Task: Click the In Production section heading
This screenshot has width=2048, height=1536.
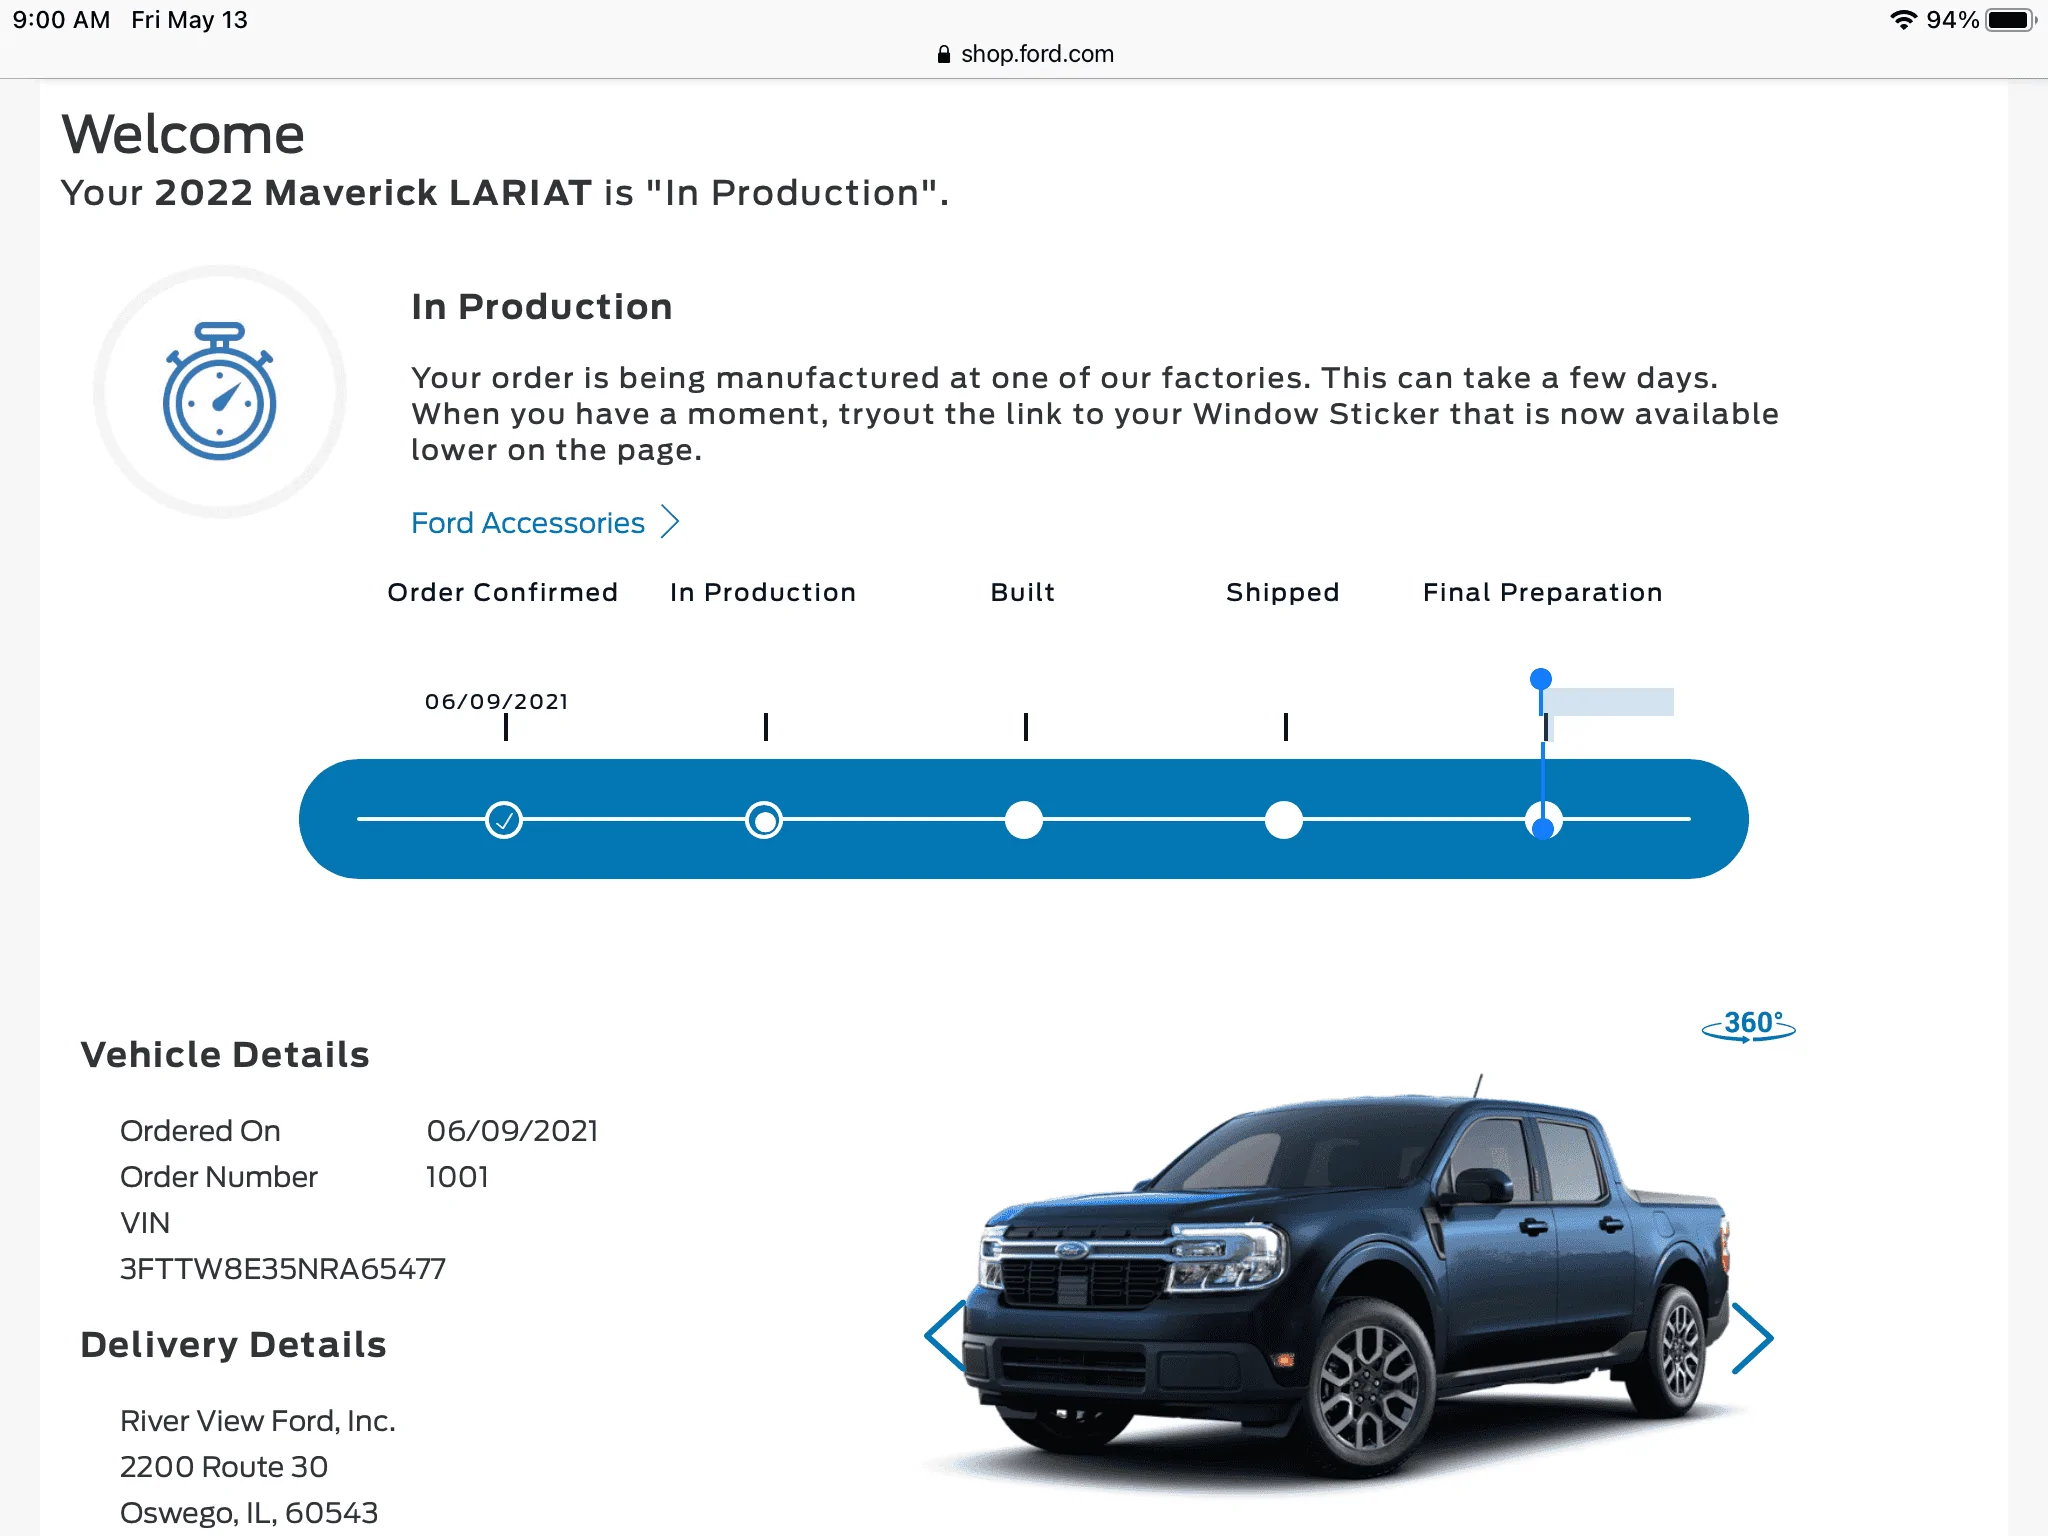Action: pyautogui.click(x=542, y=306)
